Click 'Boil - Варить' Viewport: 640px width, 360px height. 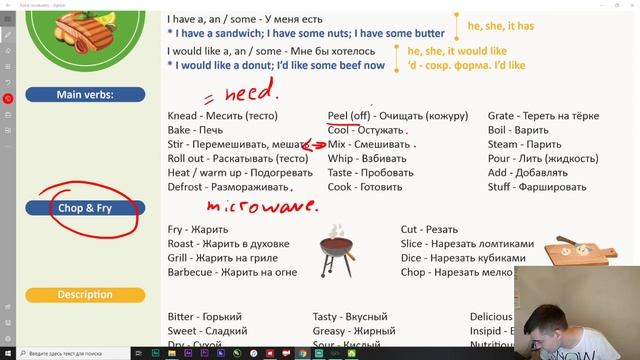point(518,130)
